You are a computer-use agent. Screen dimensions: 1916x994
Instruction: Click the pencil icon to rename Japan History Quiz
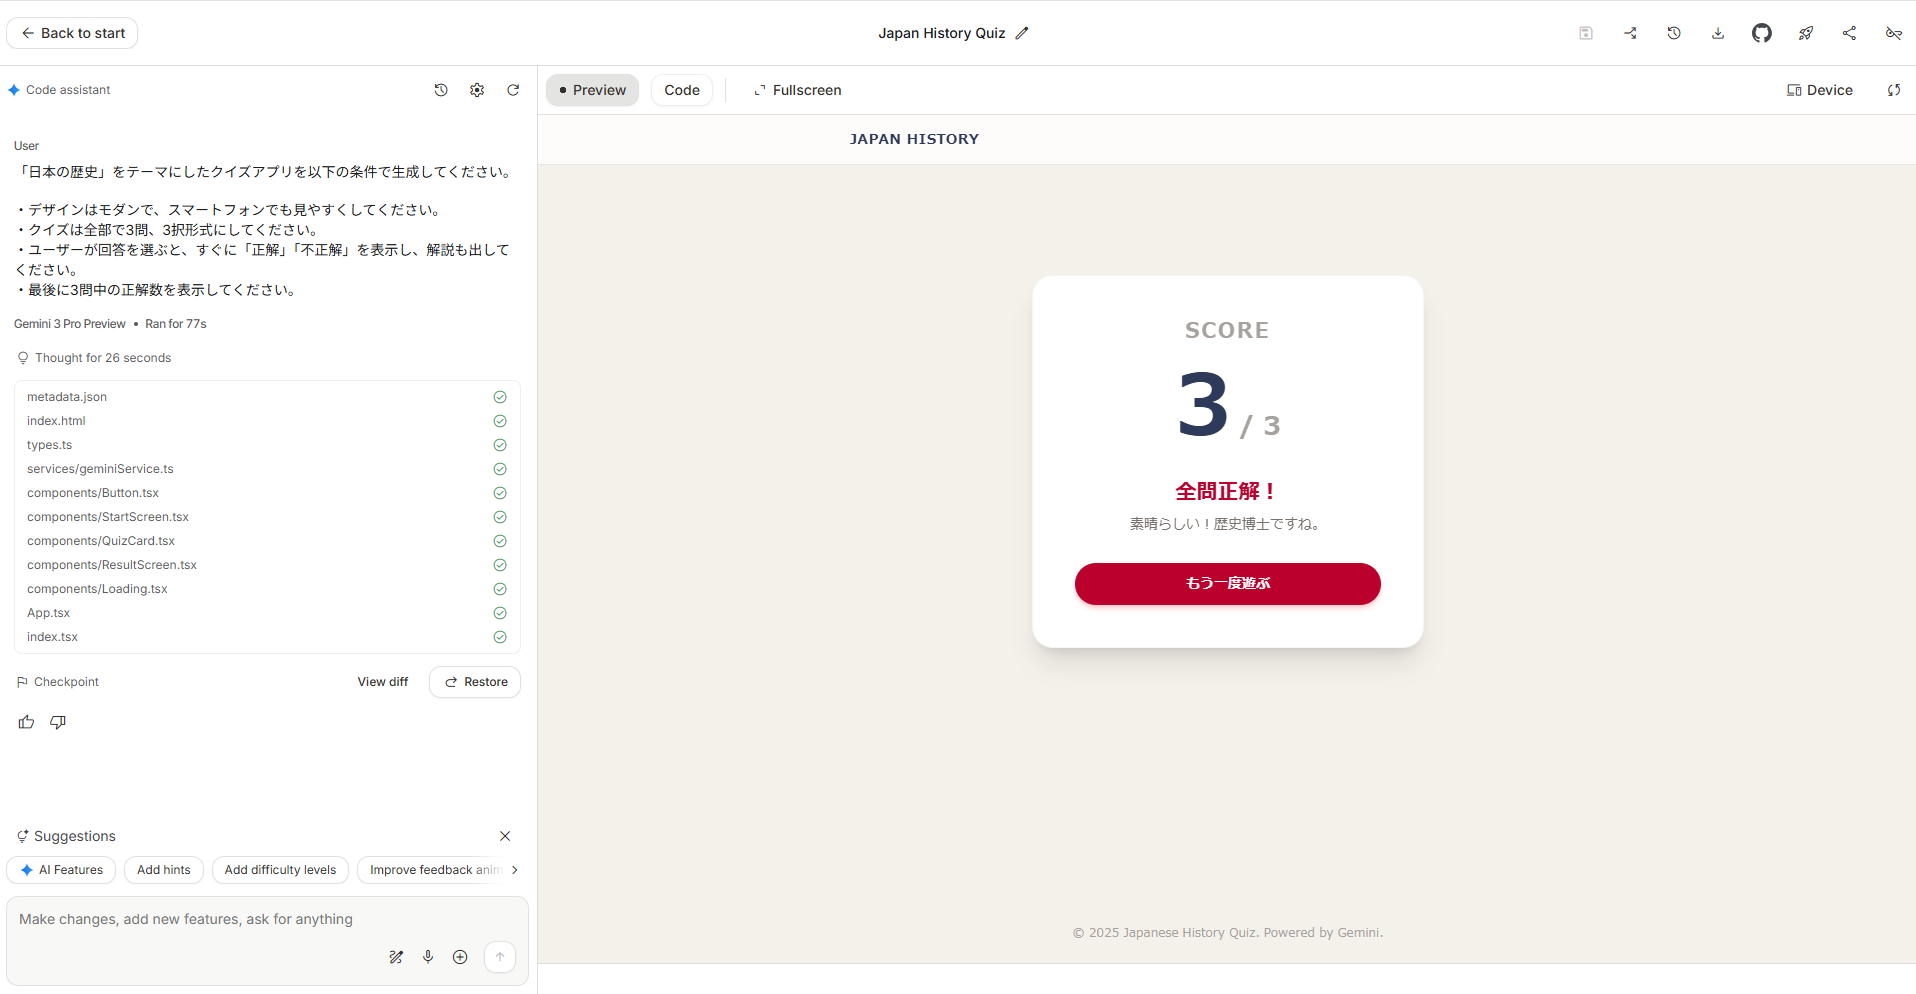(x=1021, y=33)
